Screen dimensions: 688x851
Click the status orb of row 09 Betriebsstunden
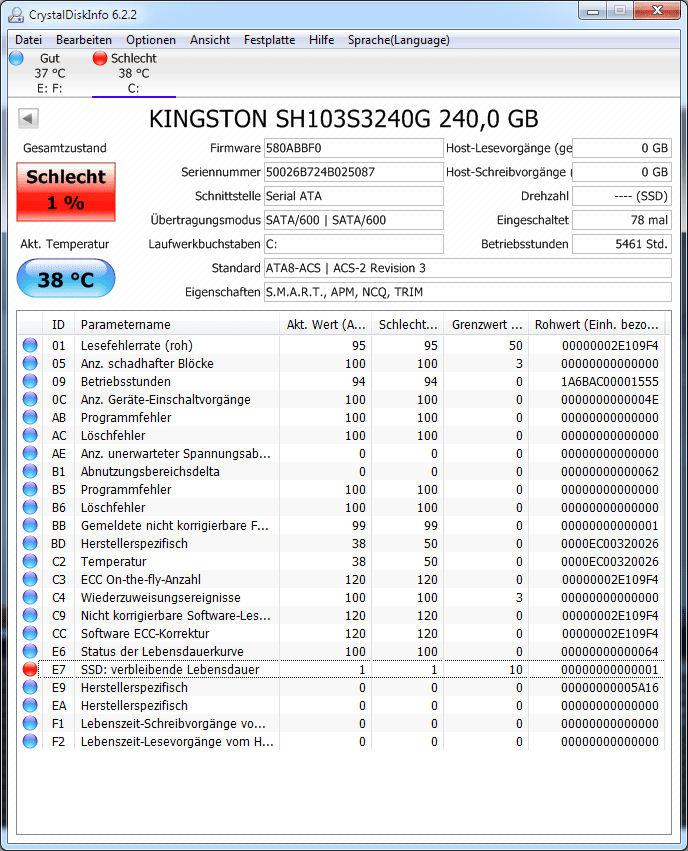pos(30,381)
